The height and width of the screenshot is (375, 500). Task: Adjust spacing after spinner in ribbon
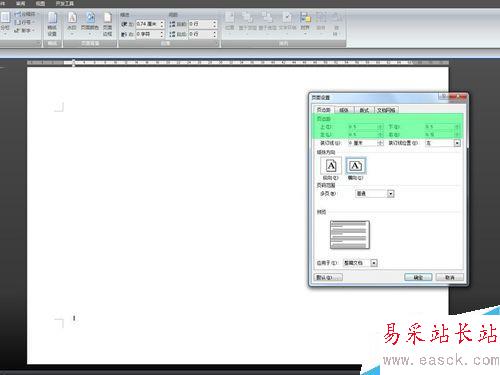215,34
